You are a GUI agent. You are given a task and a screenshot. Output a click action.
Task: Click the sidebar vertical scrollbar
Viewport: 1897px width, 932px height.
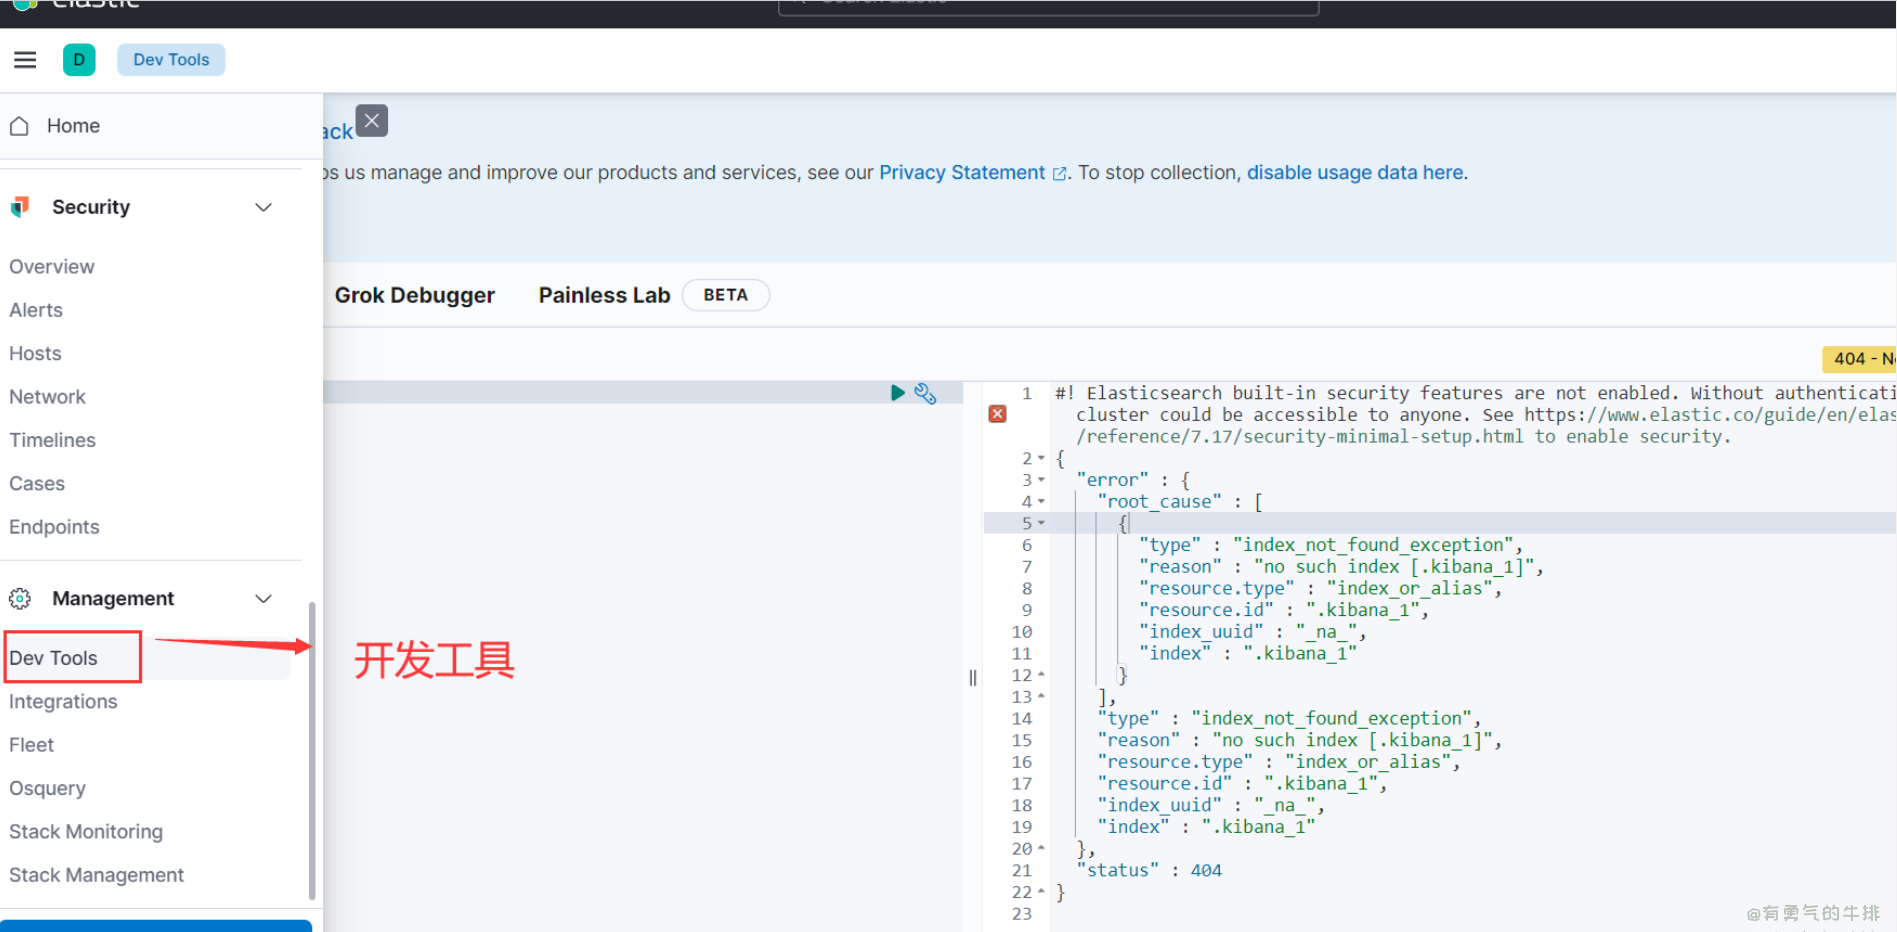(312, 750)
